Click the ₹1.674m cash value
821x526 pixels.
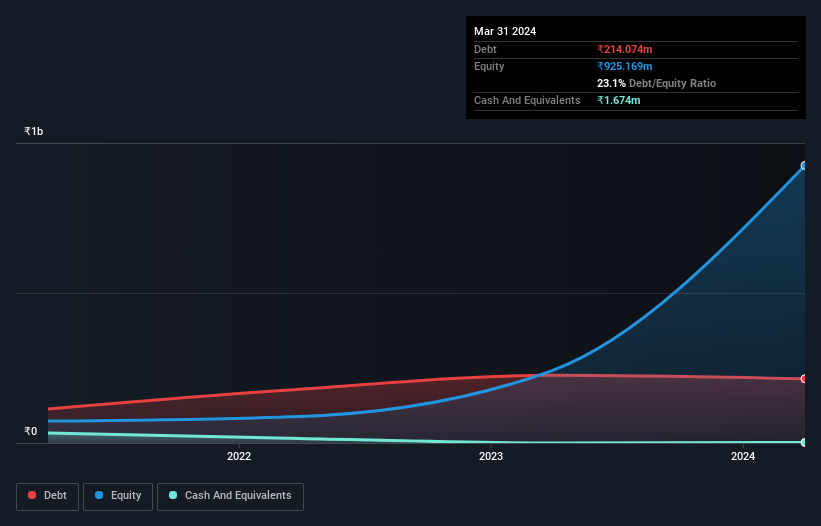click(x=618, y=100)
